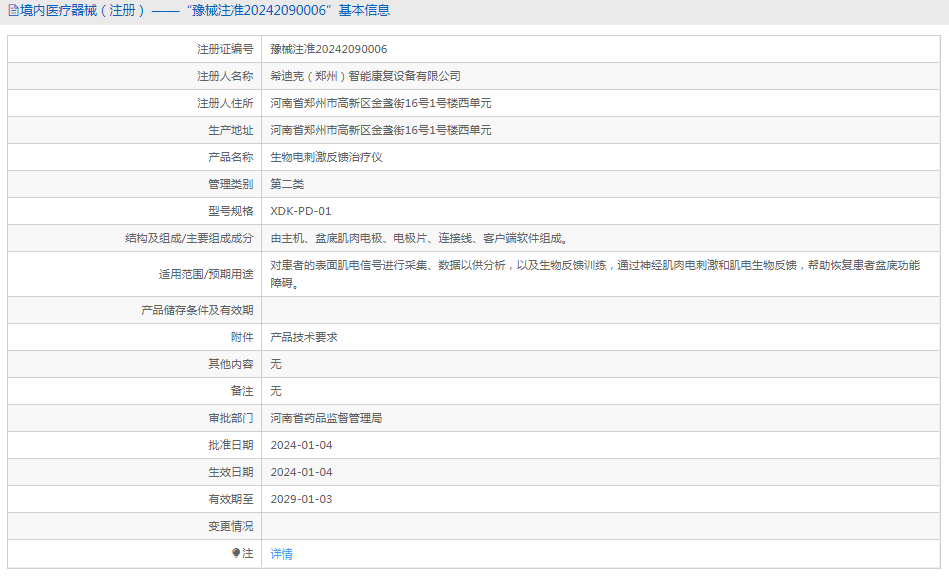Image resolution: width=949 pixels, height=577 pixels.
Task: Click the 无 value in the 其他内容 row
Action: pyautogui.click(x=276, y=364)
